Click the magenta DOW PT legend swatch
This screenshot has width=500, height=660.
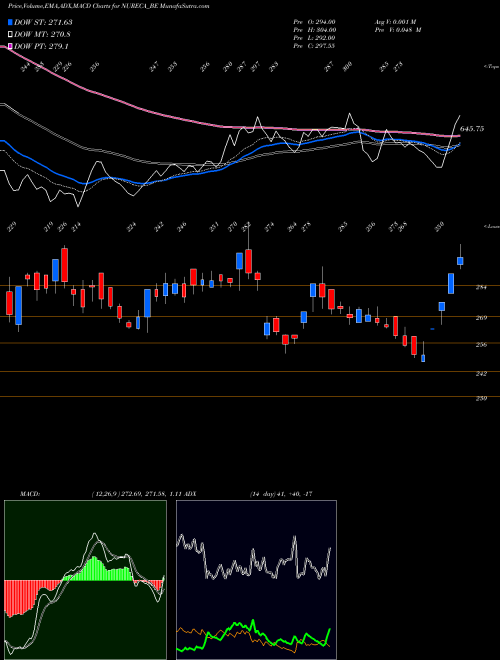10,46
